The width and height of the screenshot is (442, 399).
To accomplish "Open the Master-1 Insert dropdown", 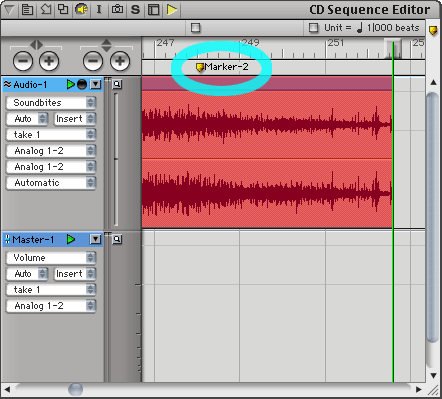I will pyautogui.click(x=75, y=274).
